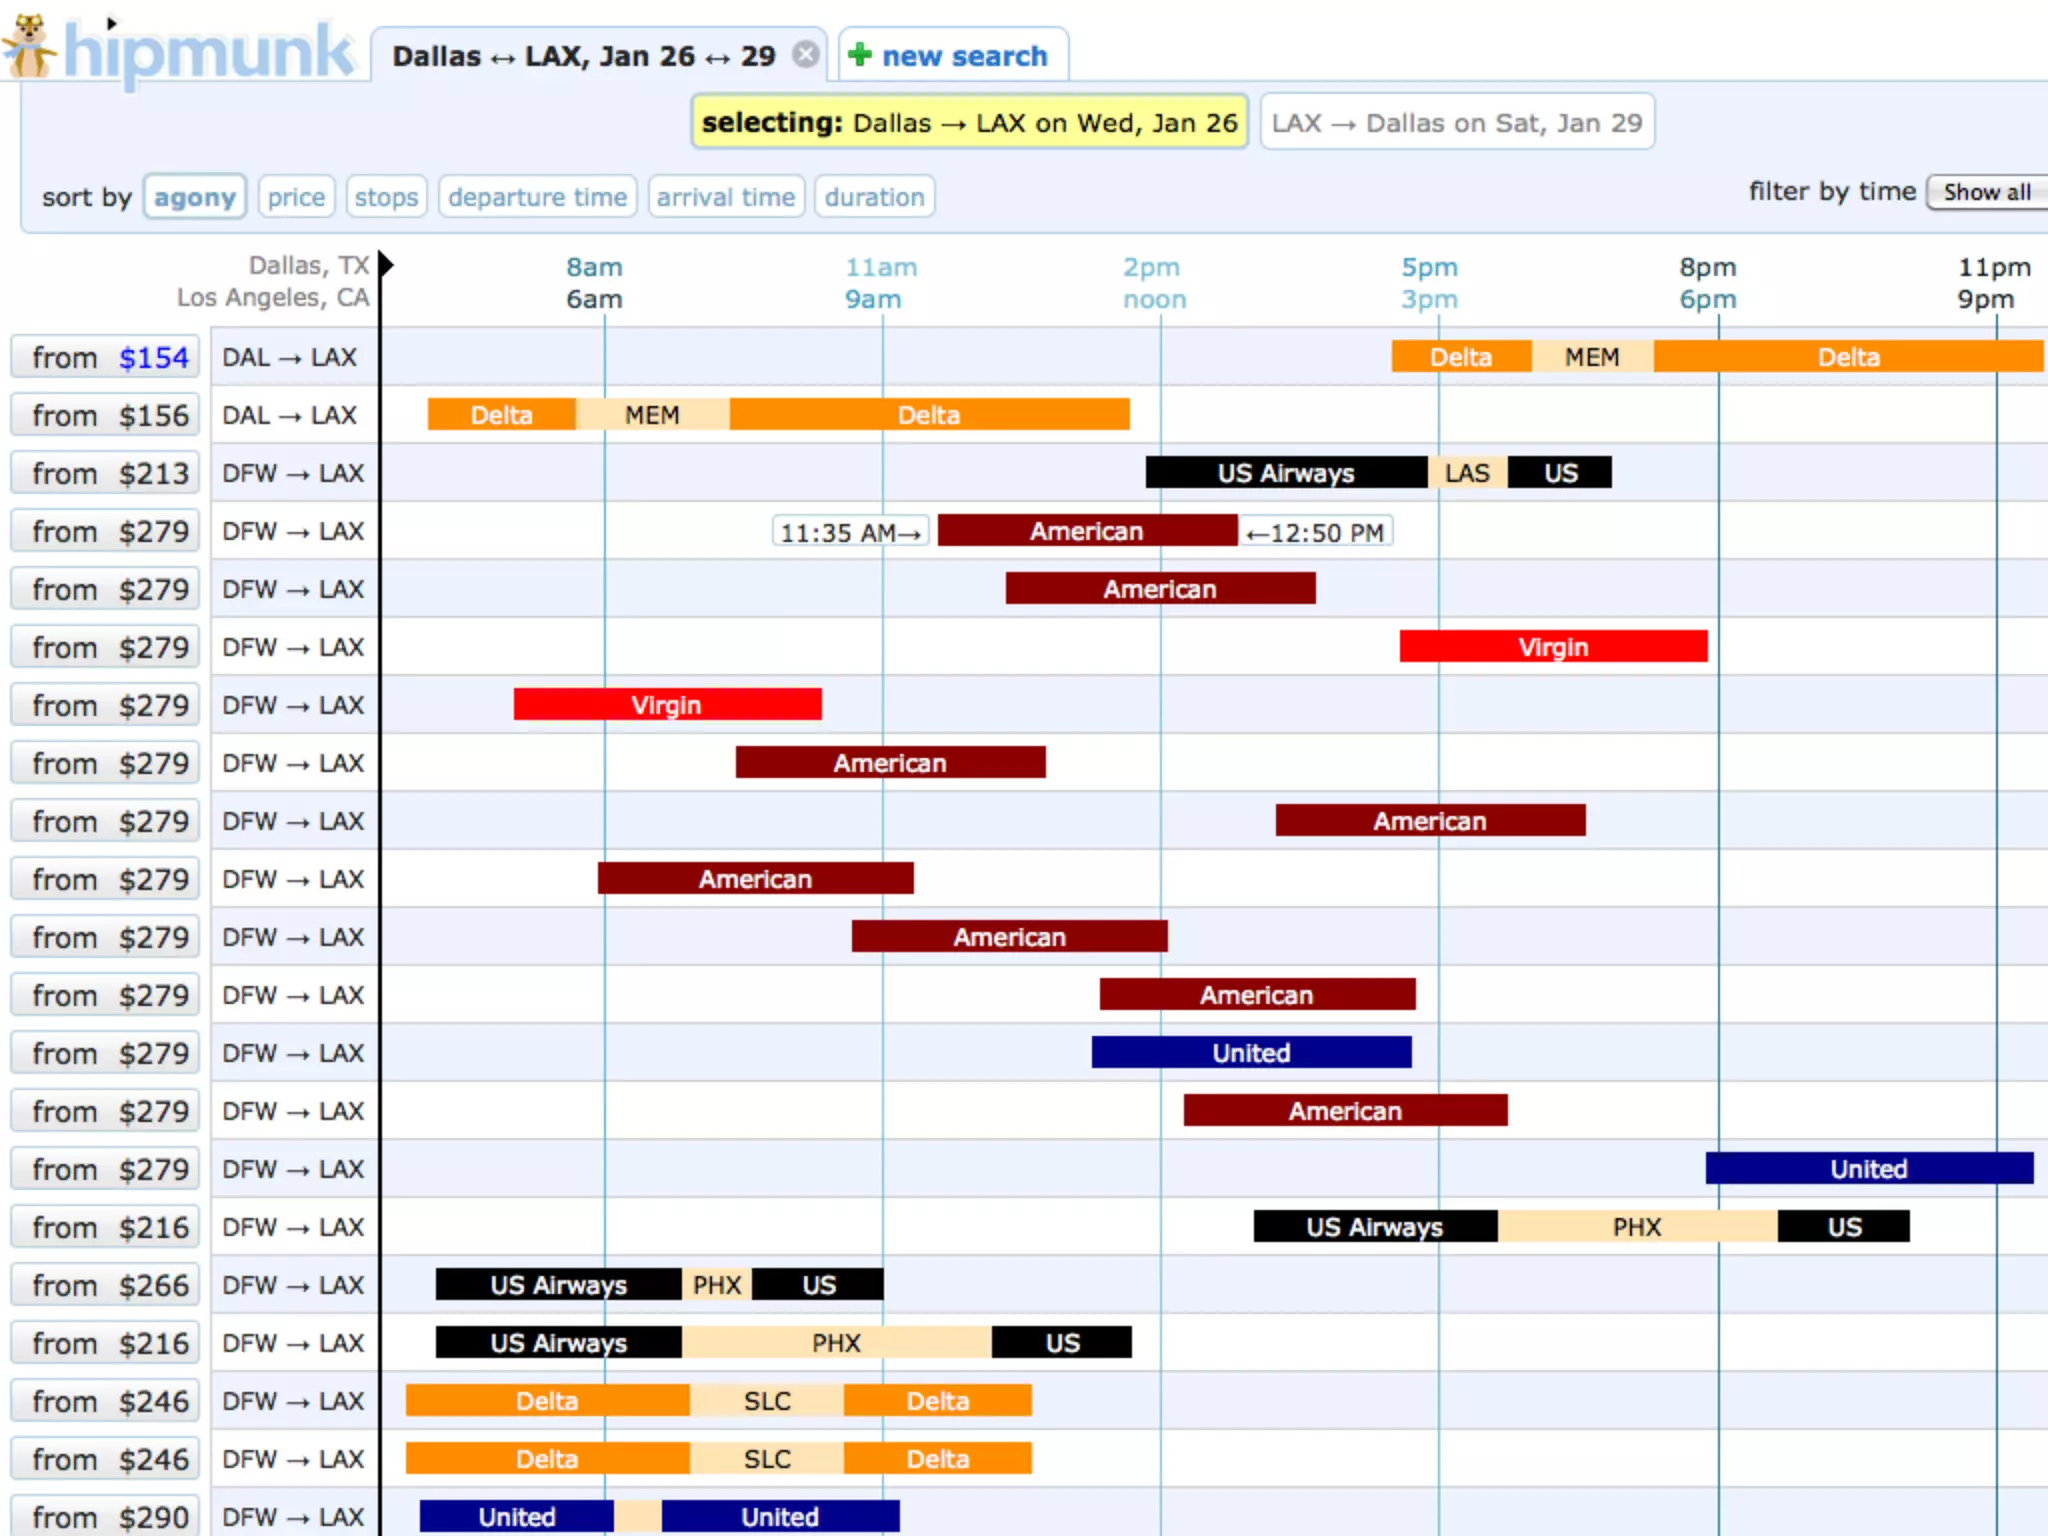Open the Show all time filter
The height and width of the screenshot is (1536, 2048).
pyautogui.click(x=1986, y=192)
